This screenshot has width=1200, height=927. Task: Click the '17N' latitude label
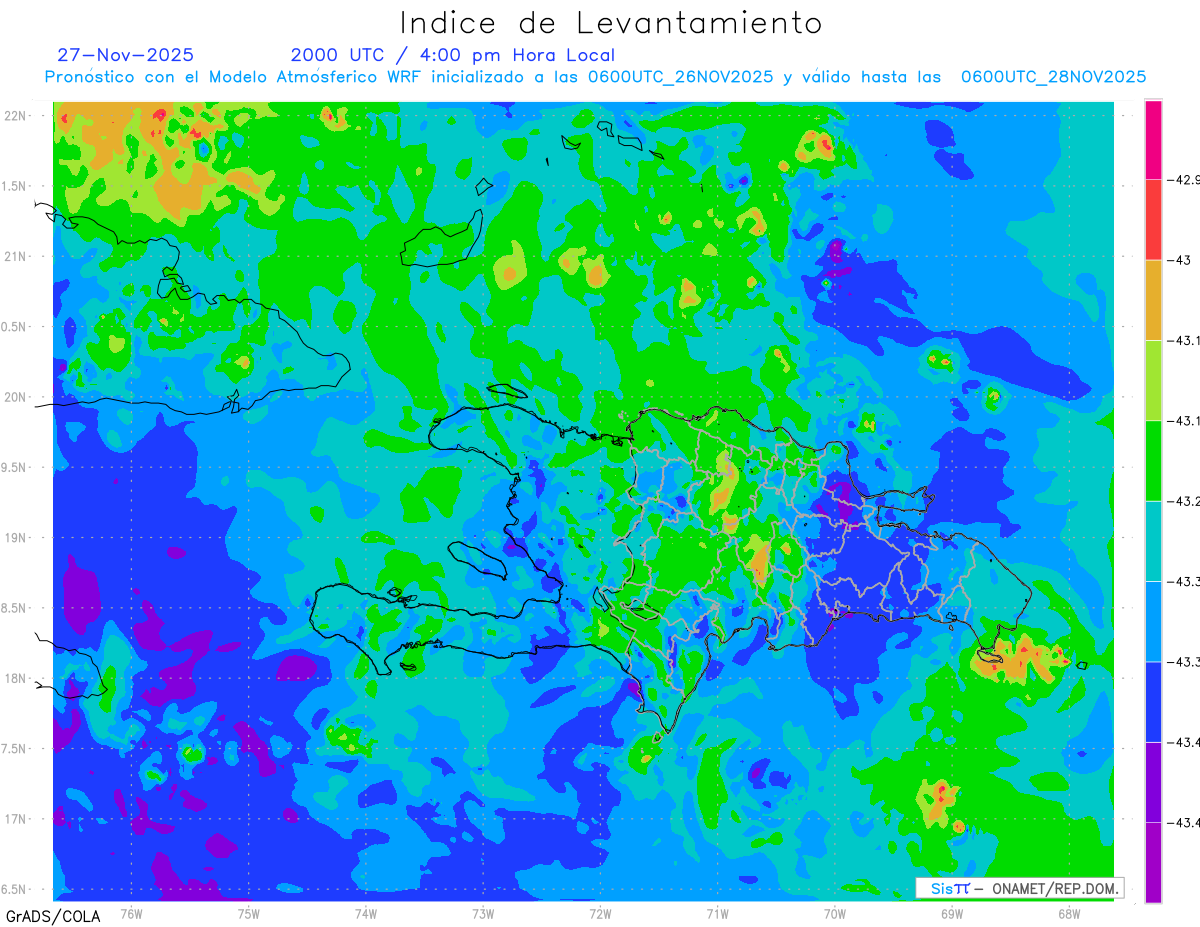17,819
